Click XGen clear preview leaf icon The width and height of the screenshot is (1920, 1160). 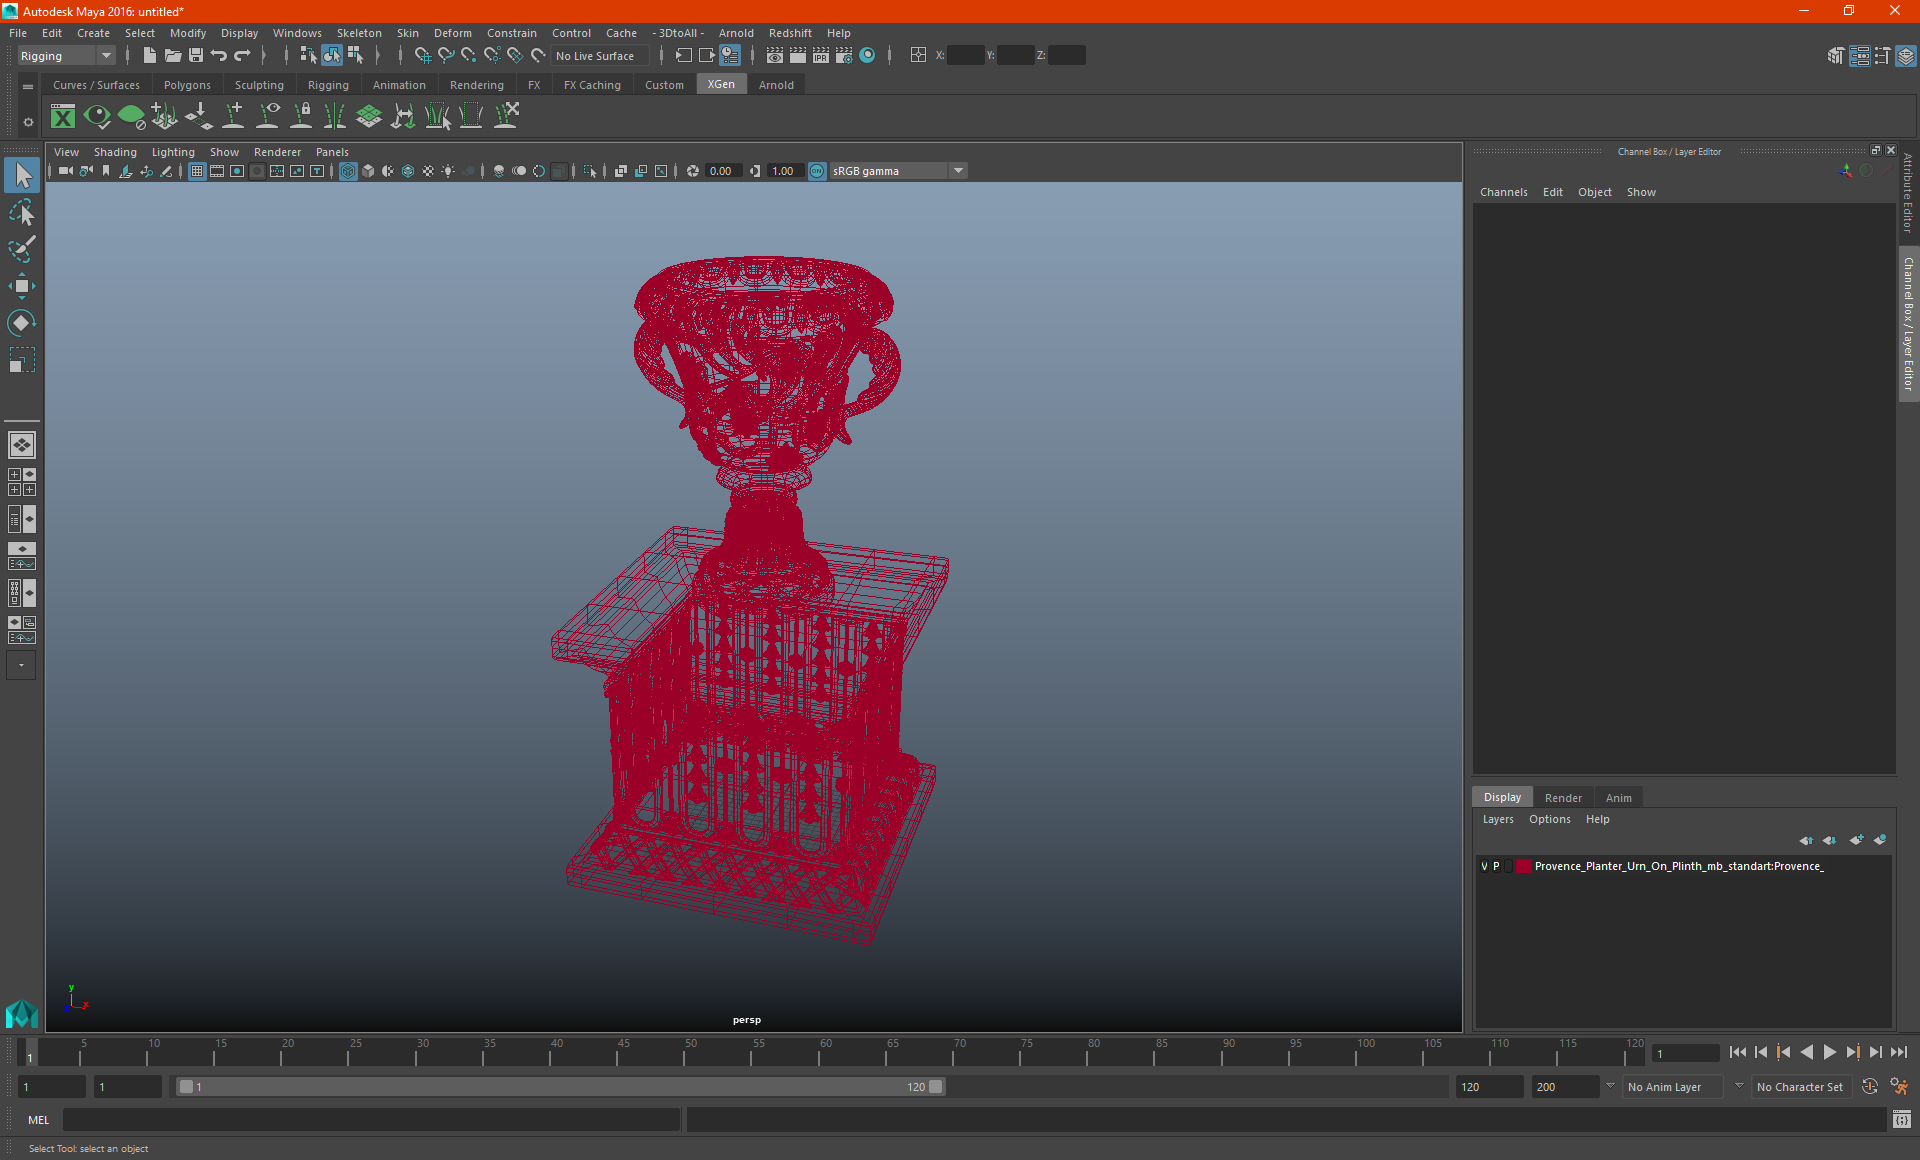click(131, 117)
